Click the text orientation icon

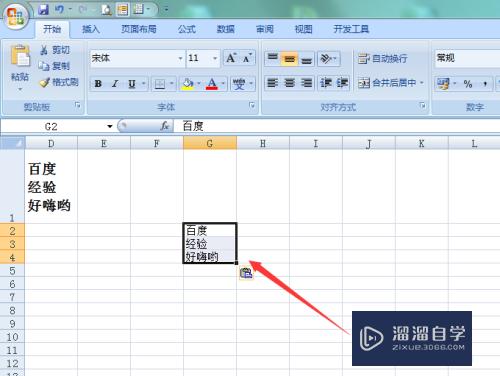tap(326, 59)
